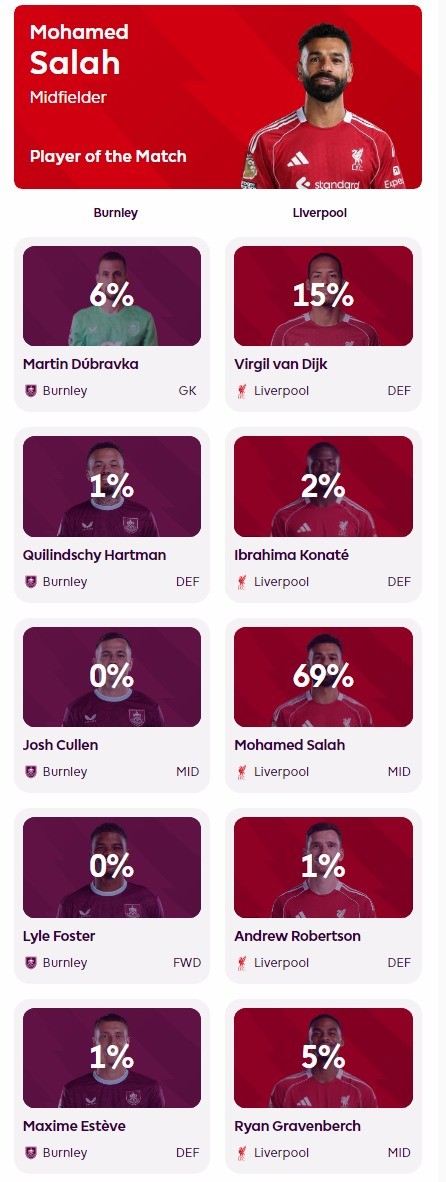Open Martin Dúbravka's 6% vote photo

(x=112, y=296)
